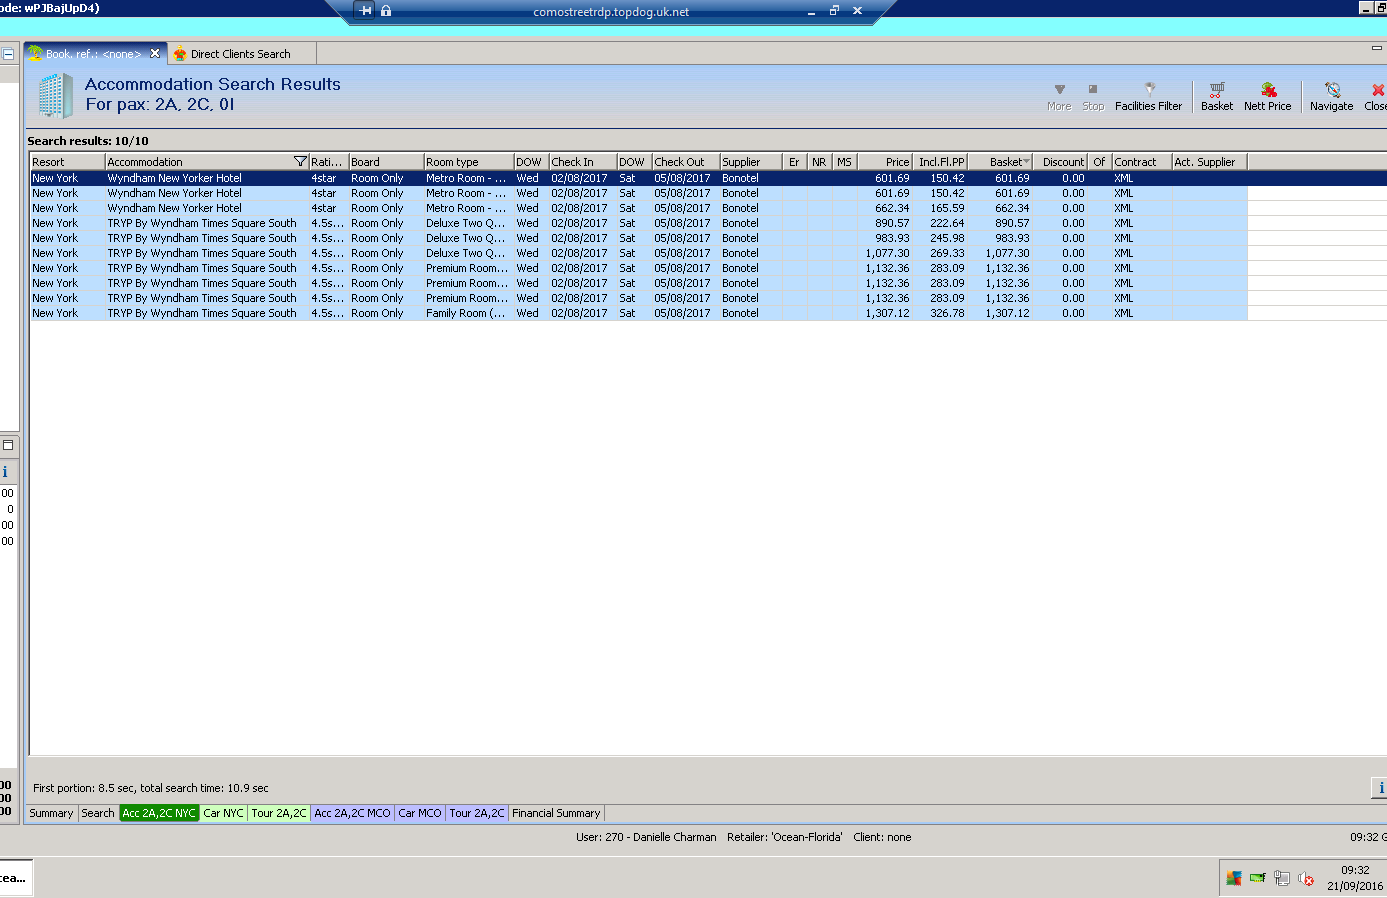Click the search time status text
1387x898 pixels.
[x=151, y=788]
